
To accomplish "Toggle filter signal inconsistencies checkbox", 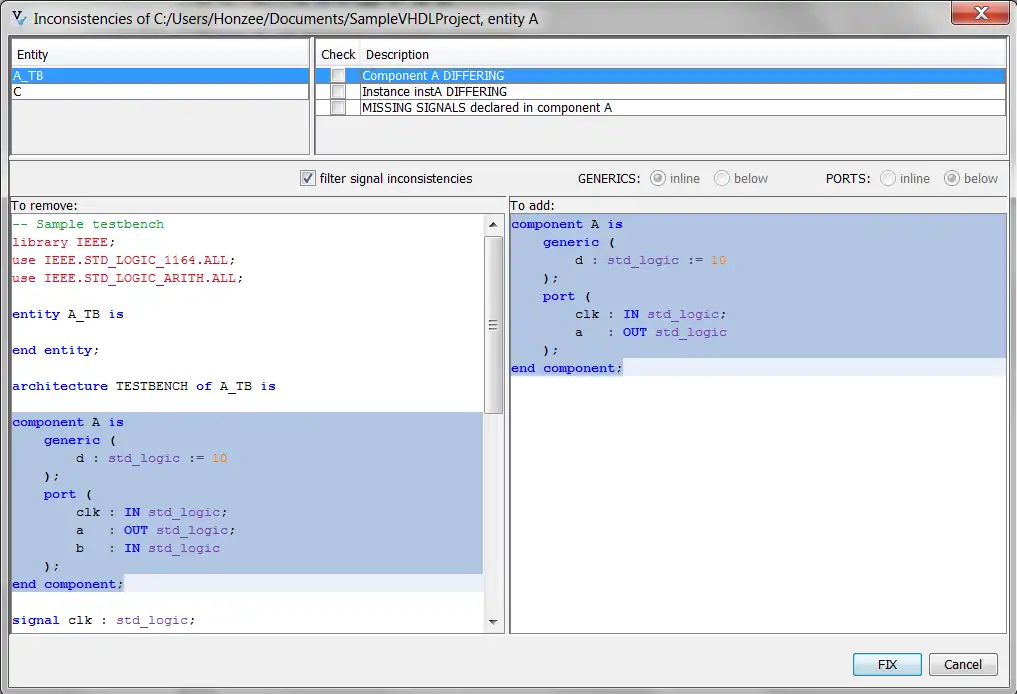I will click(308, 178).
